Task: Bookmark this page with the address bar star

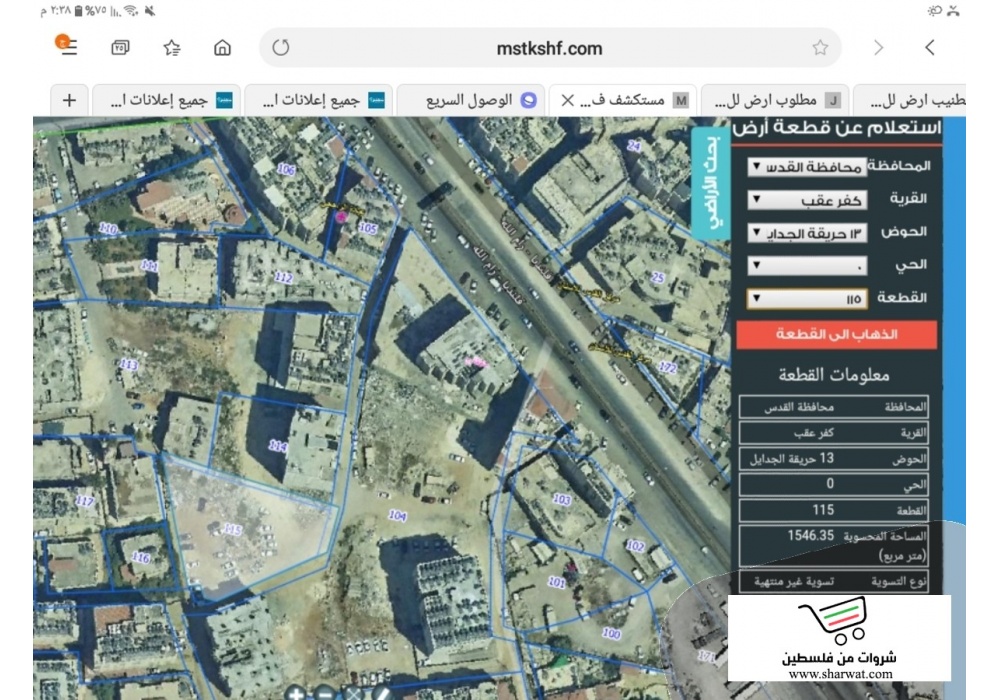Action: (820, 47)
